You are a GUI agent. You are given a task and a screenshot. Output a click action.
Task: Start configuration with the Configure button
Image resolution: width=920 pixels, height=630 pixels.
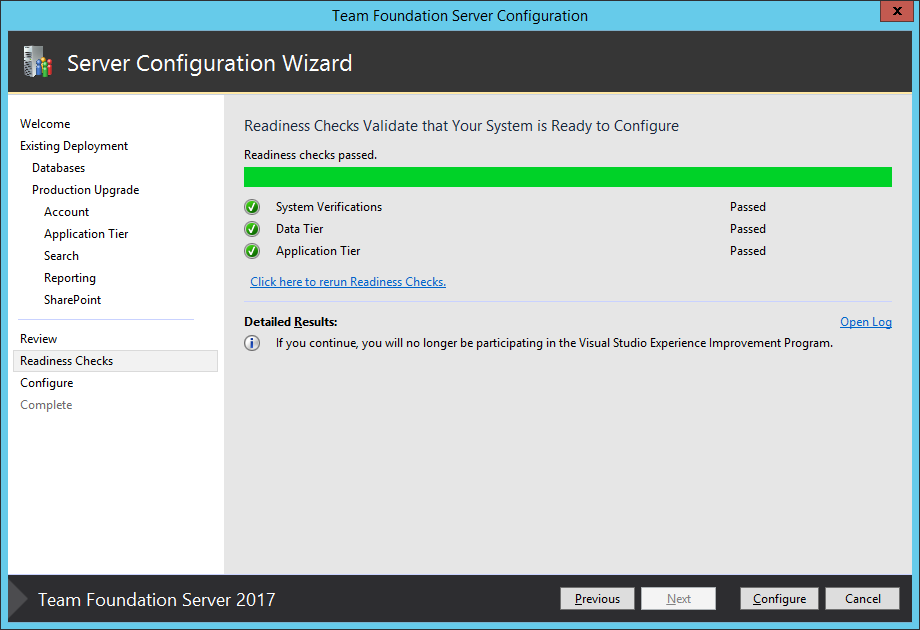pos(779,598)
